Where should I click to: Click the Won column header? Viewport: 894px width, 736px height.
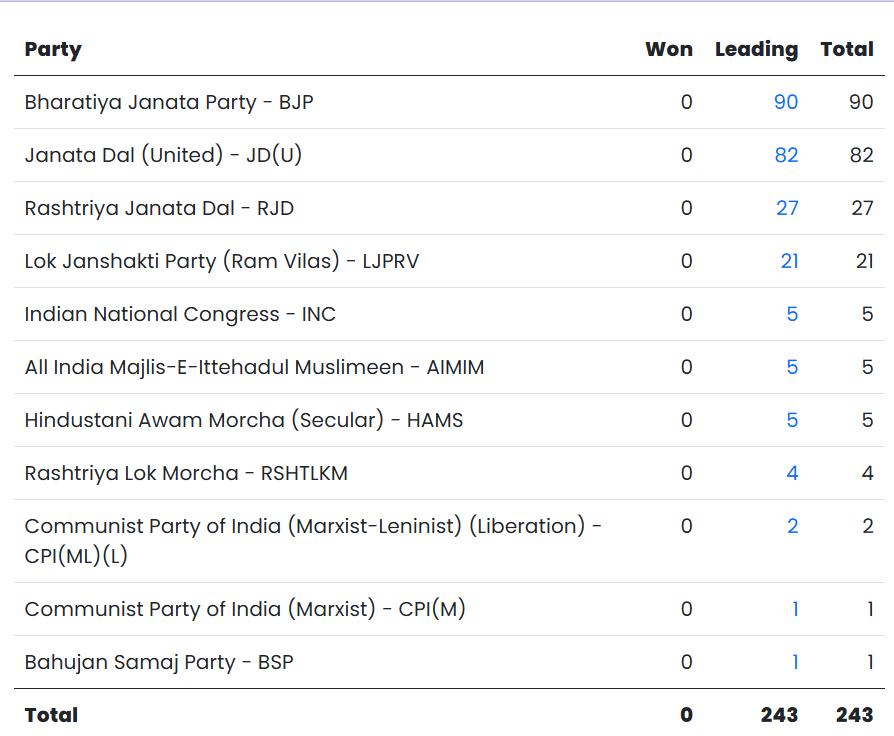(669, 49)
